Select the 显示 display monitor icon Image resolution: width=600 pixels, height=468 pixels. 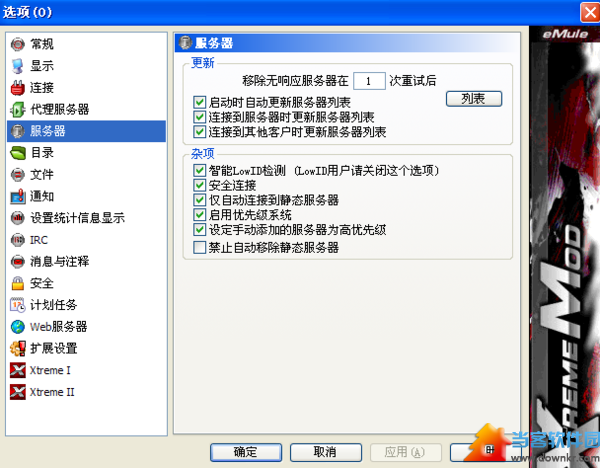pos(18,66)
